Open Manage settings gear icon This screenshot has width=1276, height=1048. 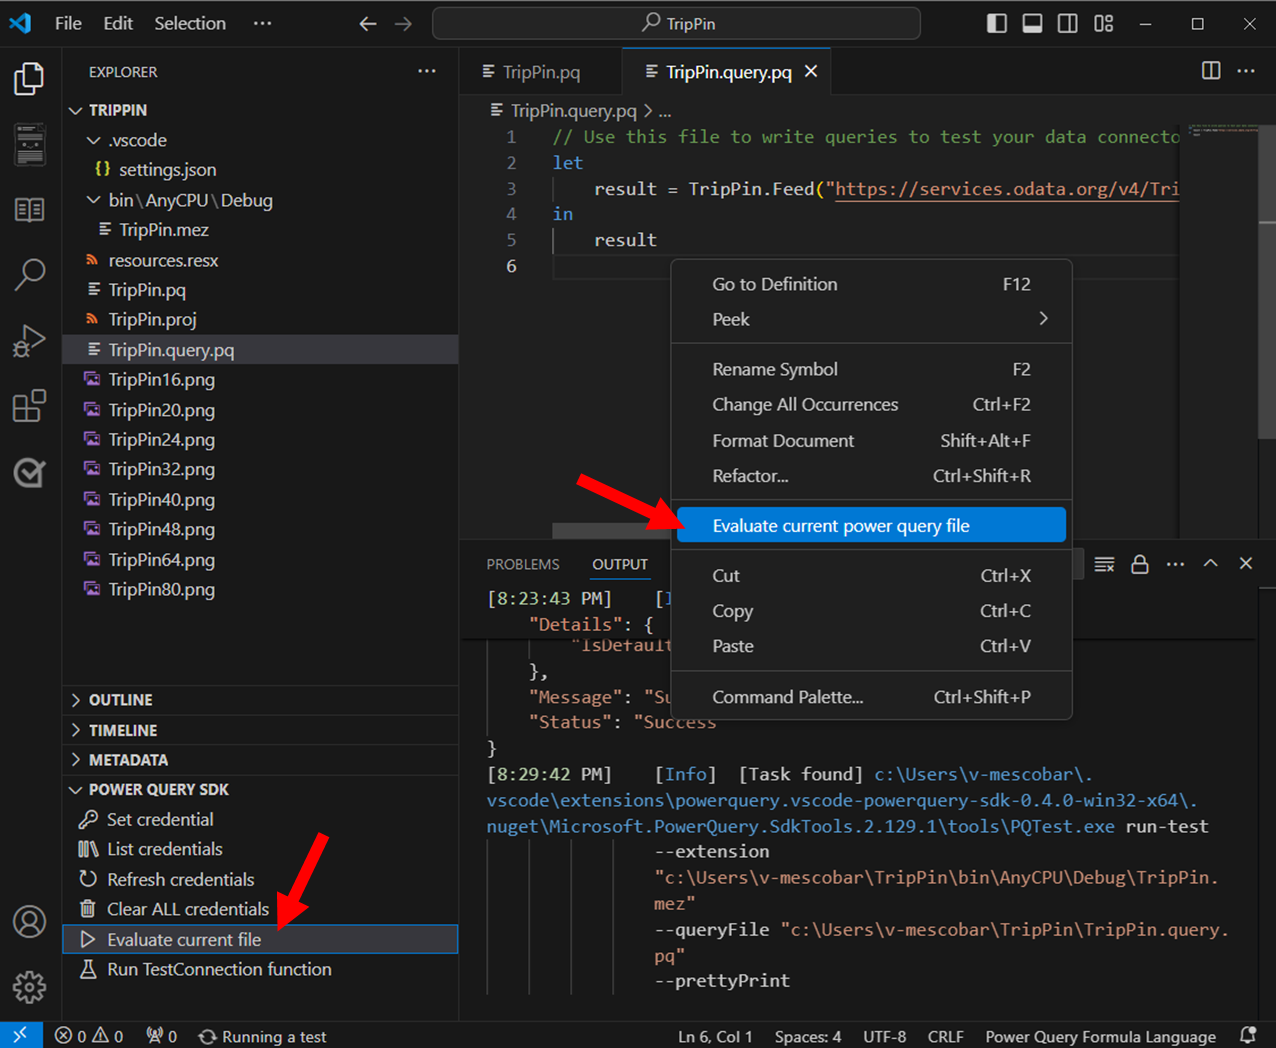coord(29,987)
